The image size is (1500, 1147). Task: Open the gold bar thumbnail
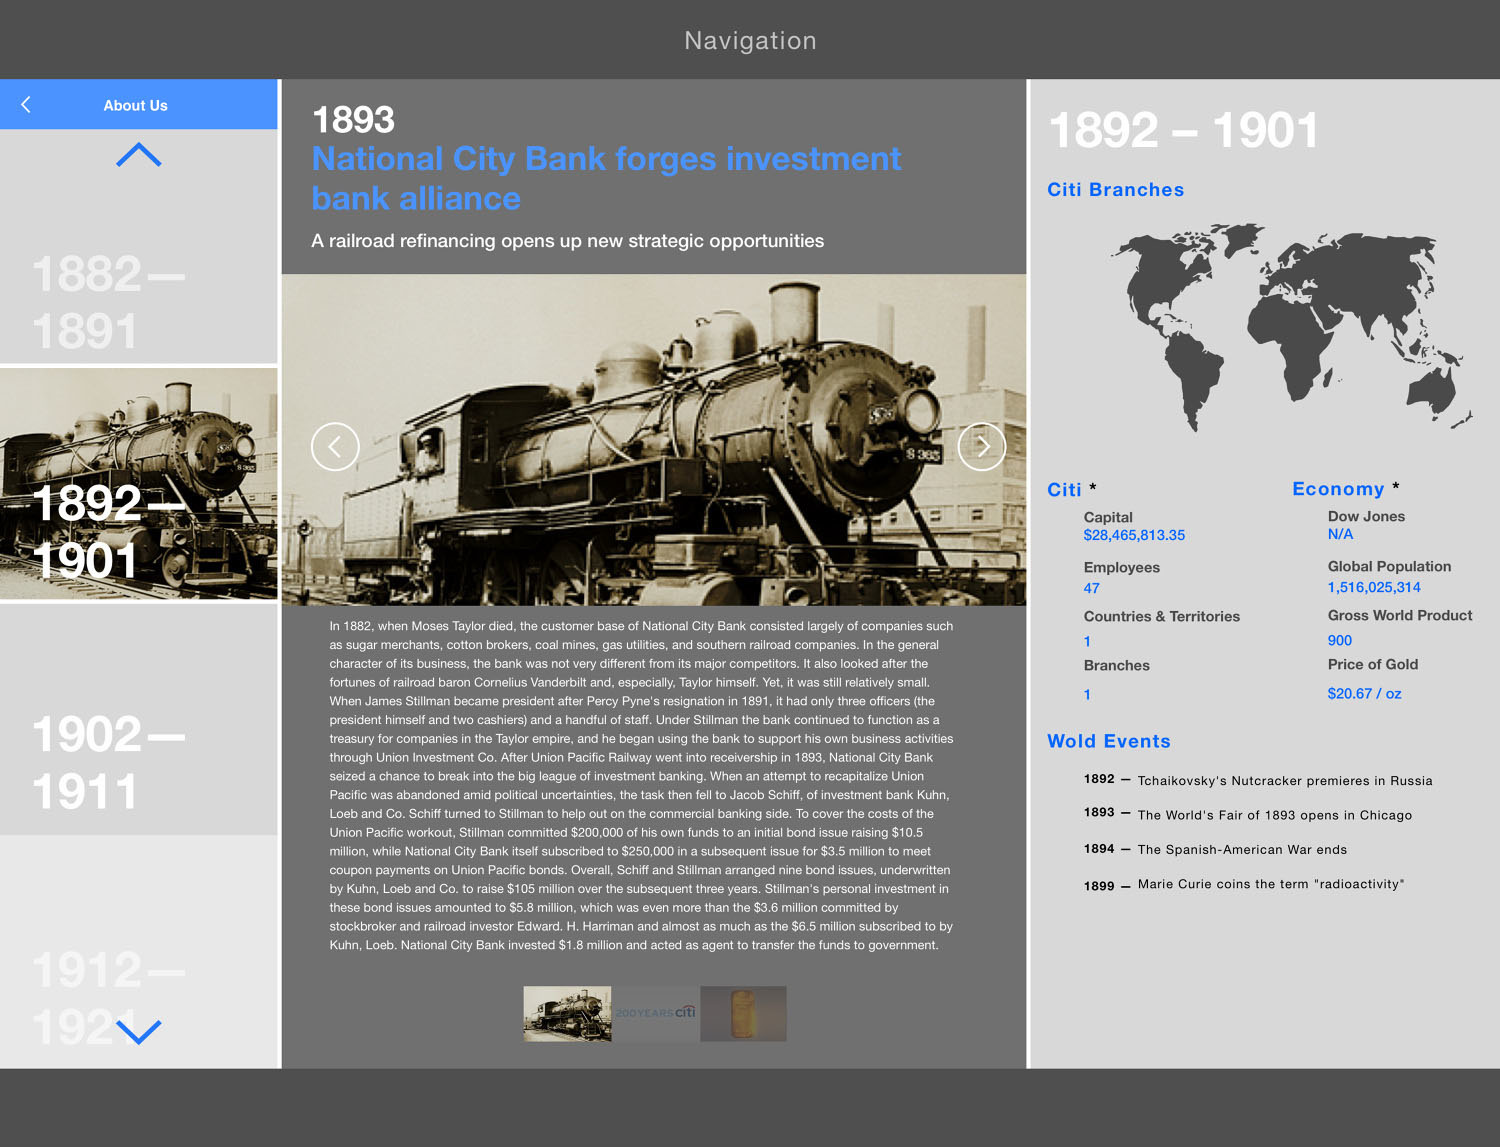tap(743, 1013)
